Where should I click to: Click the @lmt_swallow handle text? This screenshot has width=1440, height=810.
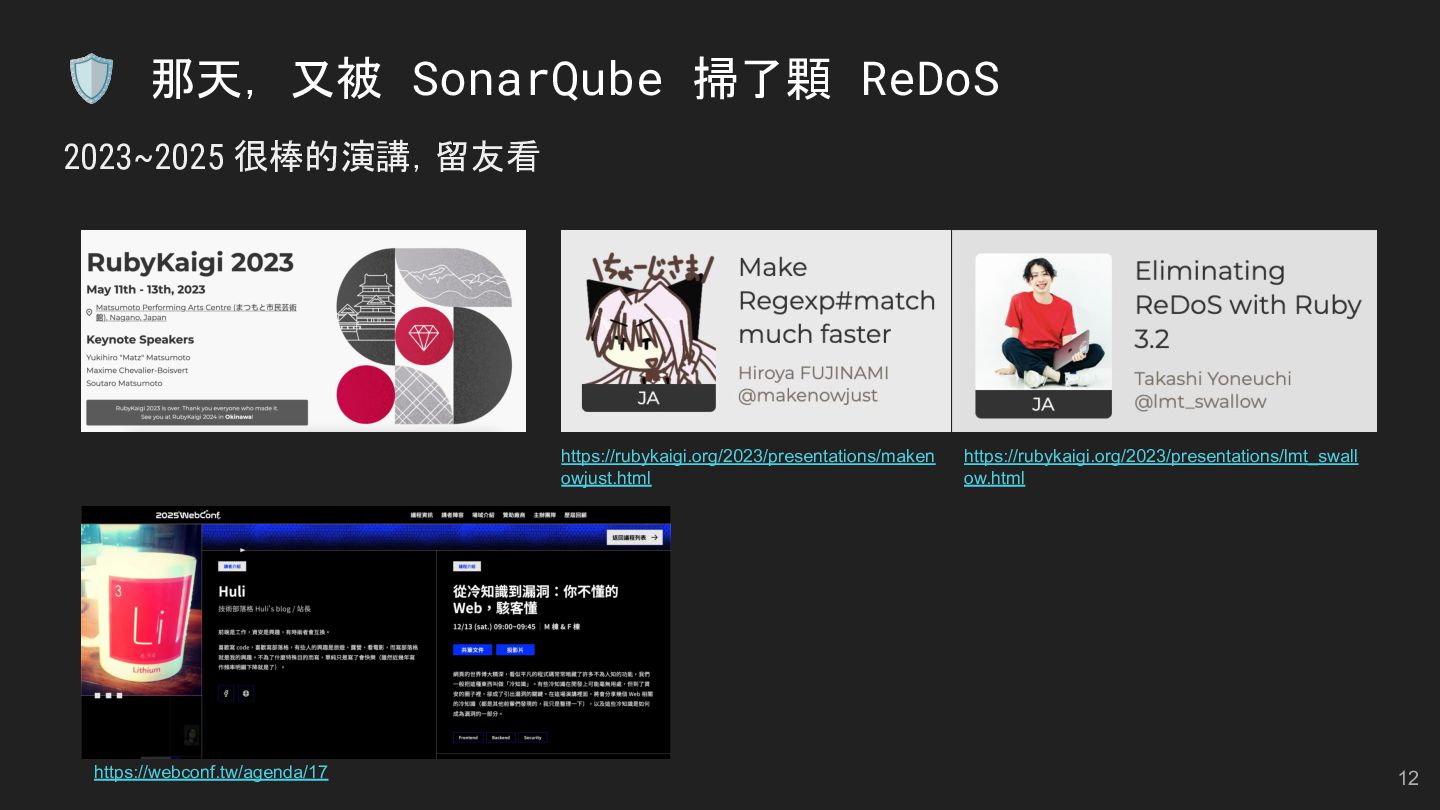point(1200,402)
